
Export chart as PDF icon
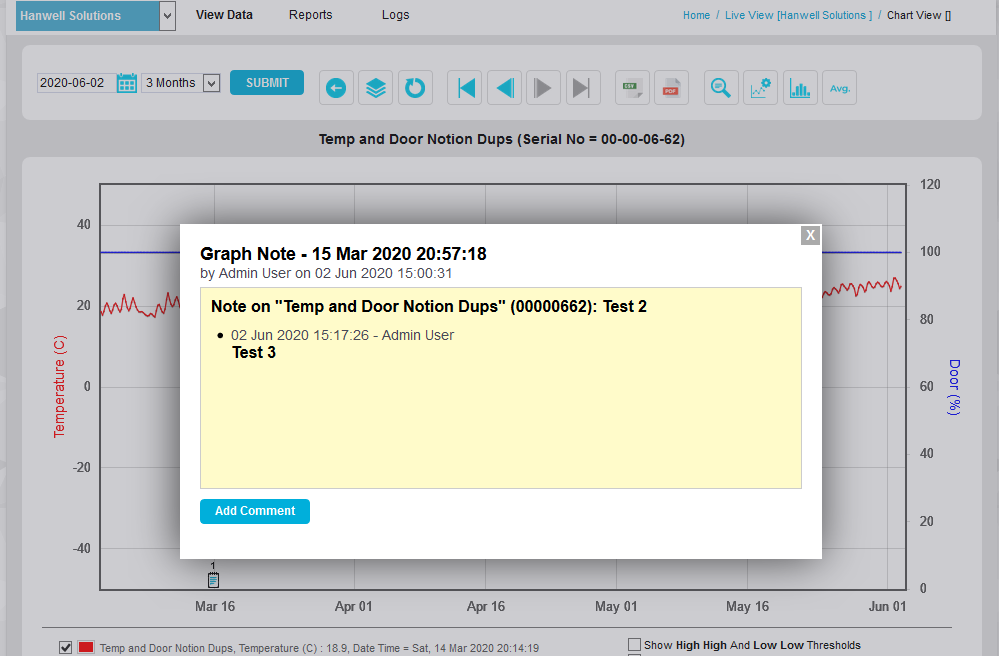pyautogui.click(x=671, y=88)
